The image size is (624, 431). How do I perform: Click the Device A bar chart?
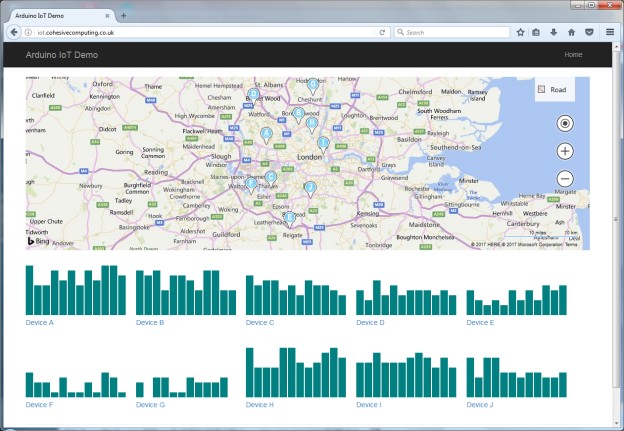(76, 290)
